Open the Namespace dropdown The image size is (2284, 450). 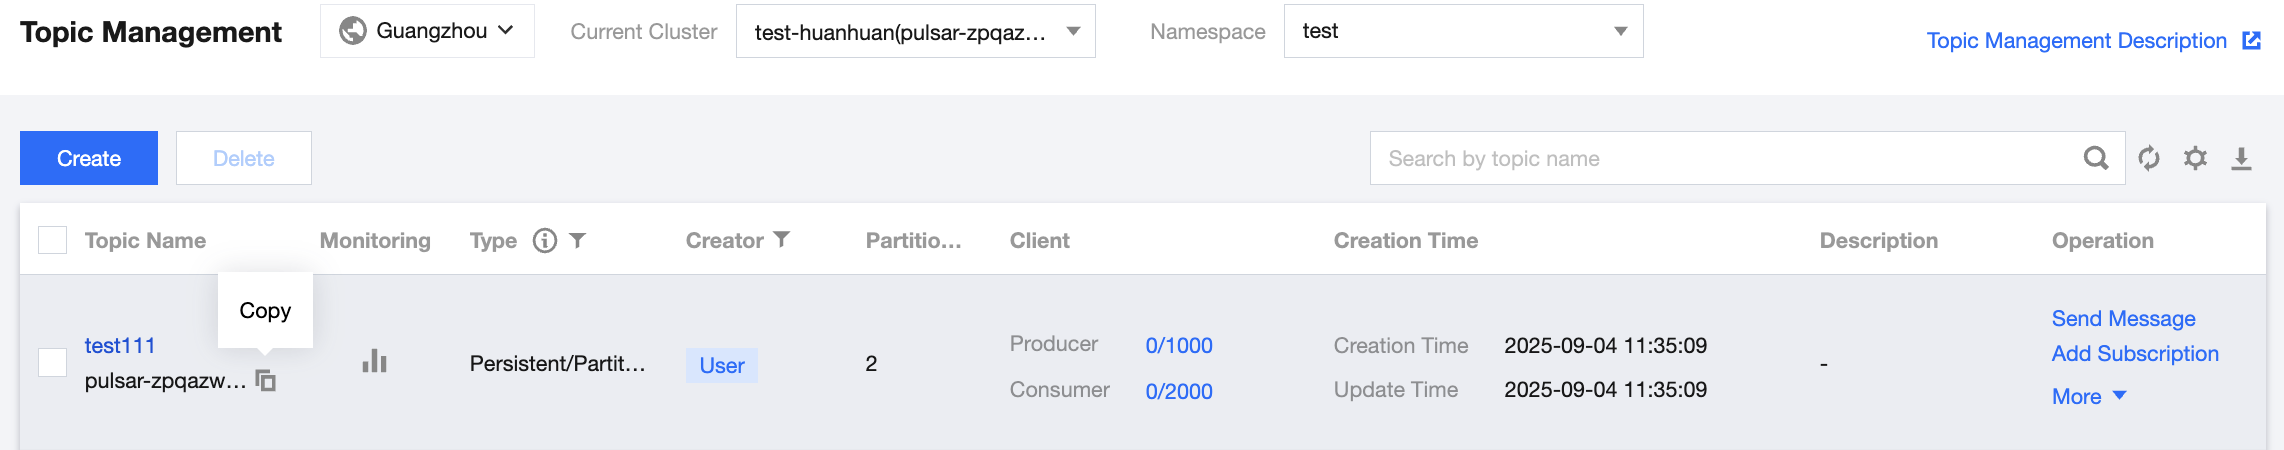click(x=1463, y=31)
